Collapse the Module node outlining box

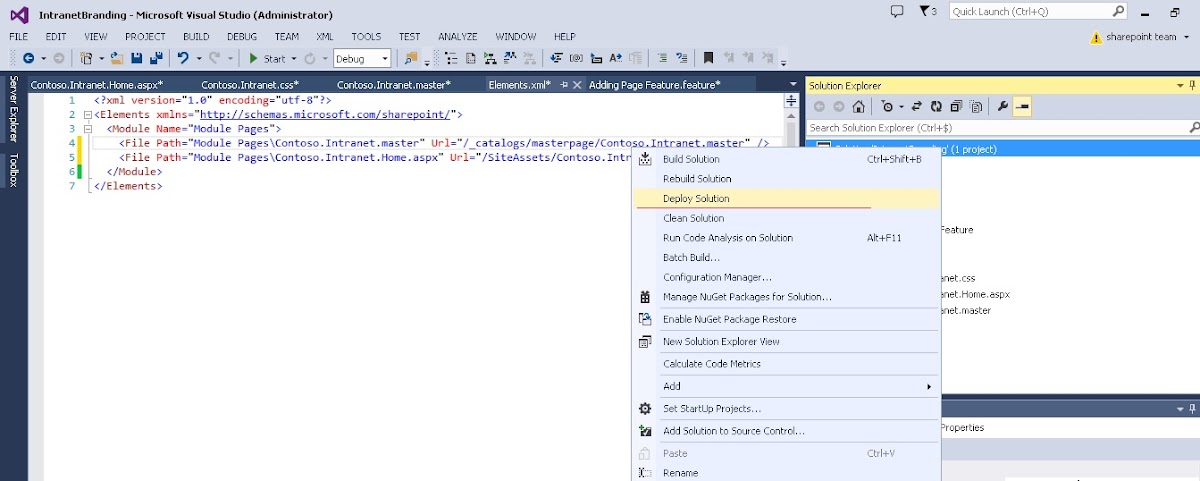[x=88, y=129]
